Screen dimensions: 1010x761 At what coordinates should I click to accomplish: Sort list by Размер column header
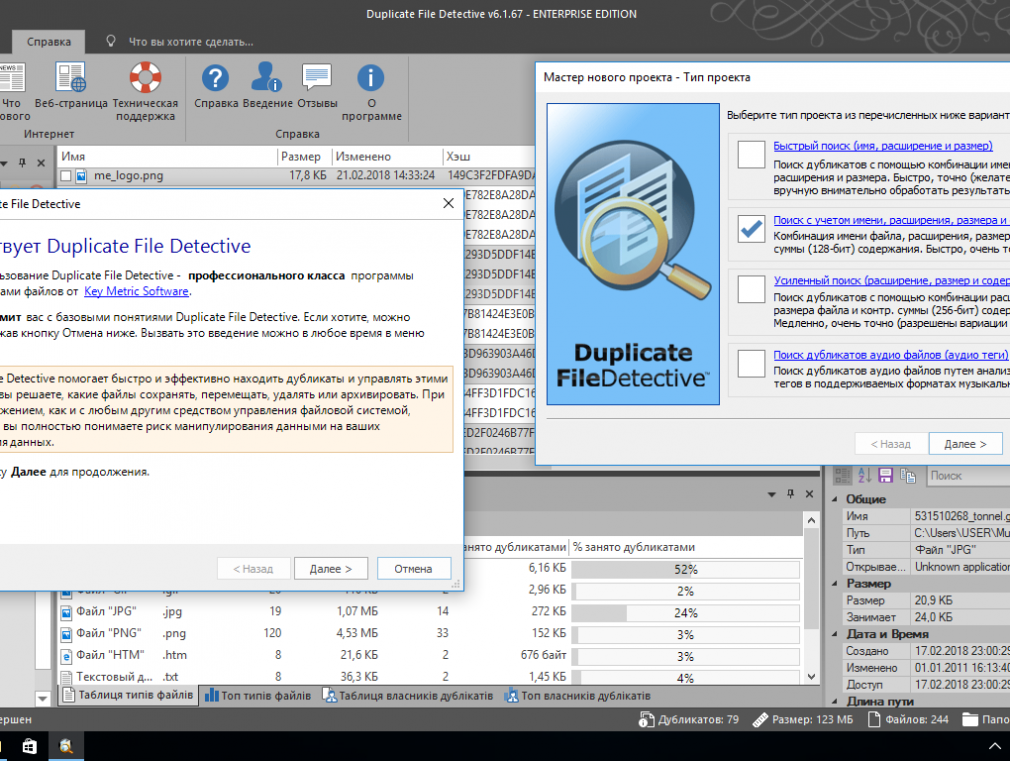click(x=305, y=157)
